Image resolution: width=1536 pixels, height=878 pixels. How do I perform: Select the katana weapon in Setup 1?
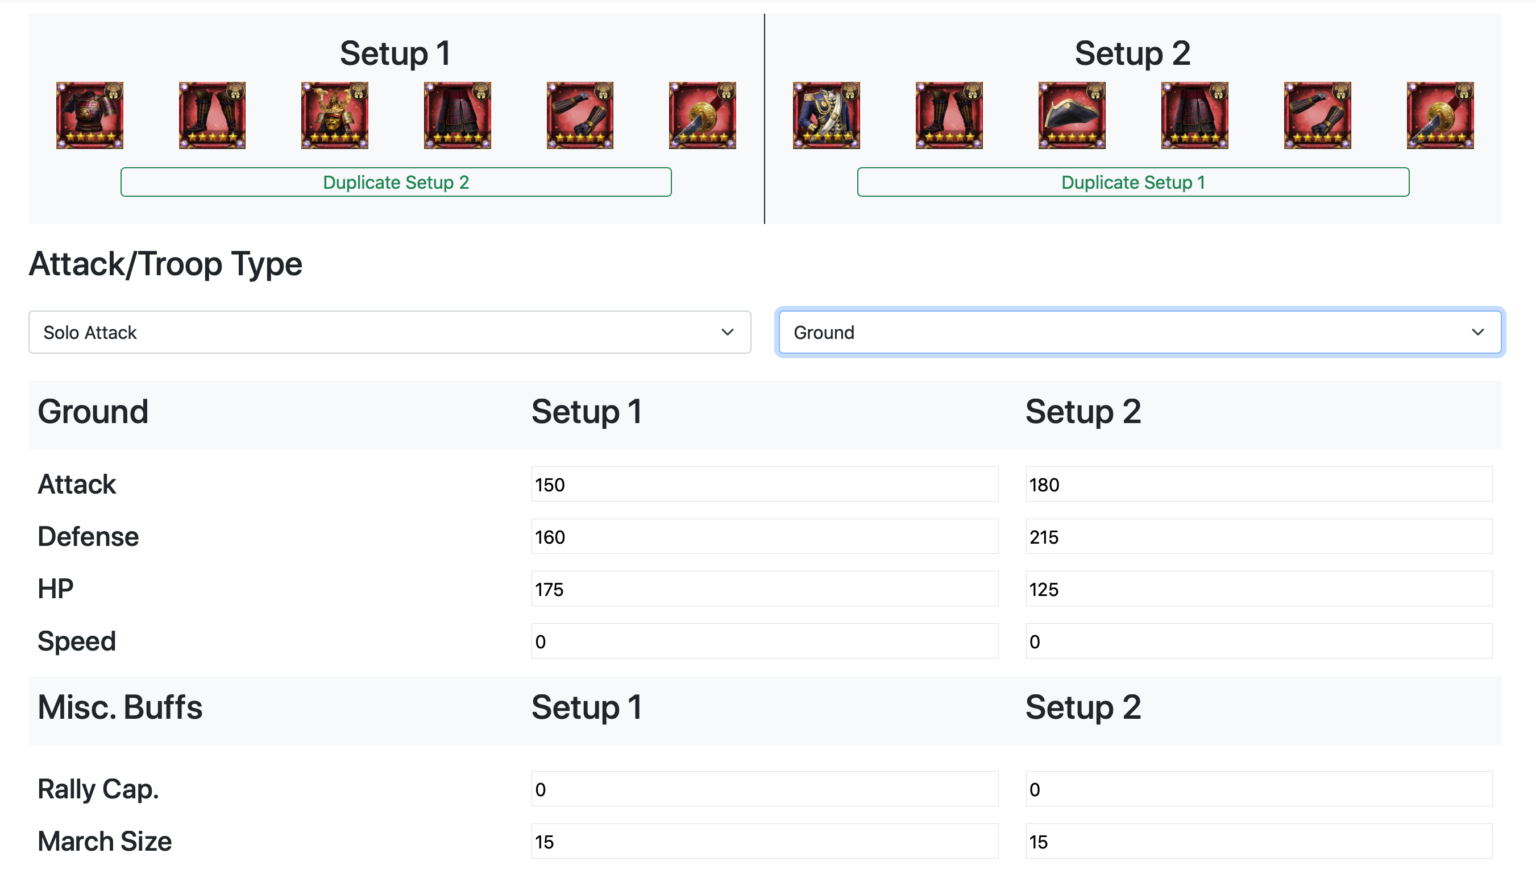(x=703, y=115)
